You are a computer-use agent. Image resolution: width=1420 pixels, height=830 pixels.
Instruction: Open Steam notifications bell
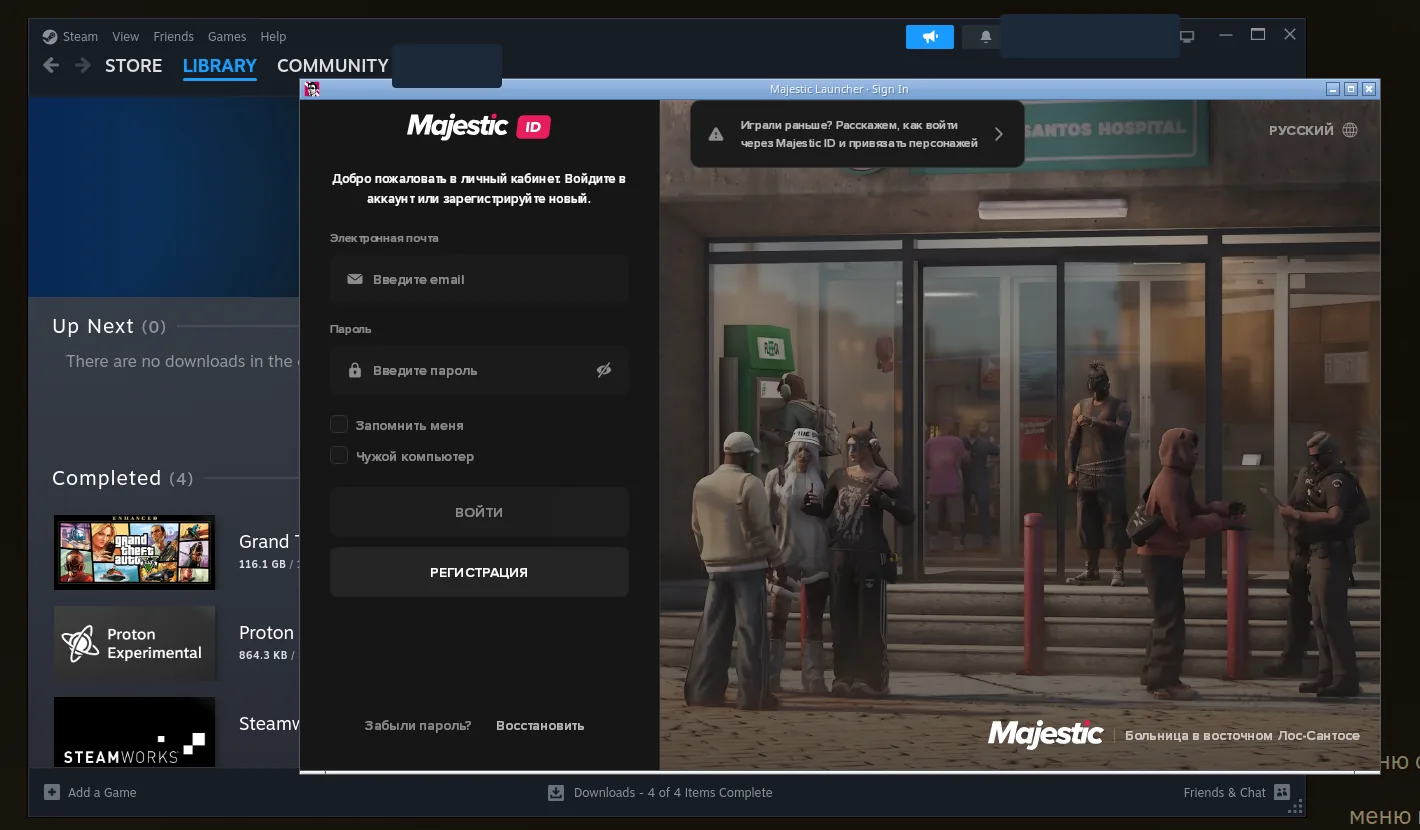[x=986, y=37]
